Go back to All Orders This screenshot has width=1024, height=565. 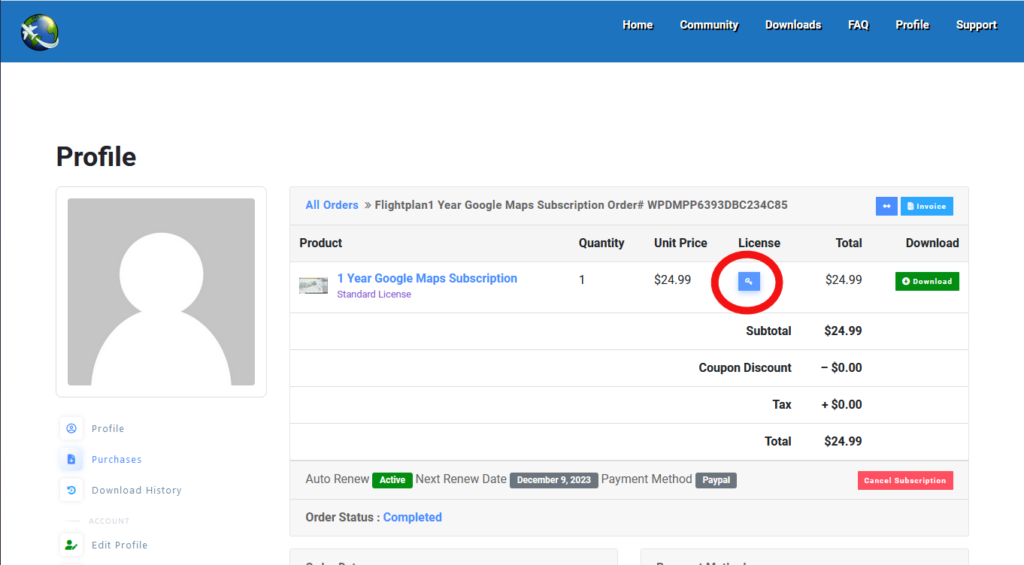click(332, 205)
